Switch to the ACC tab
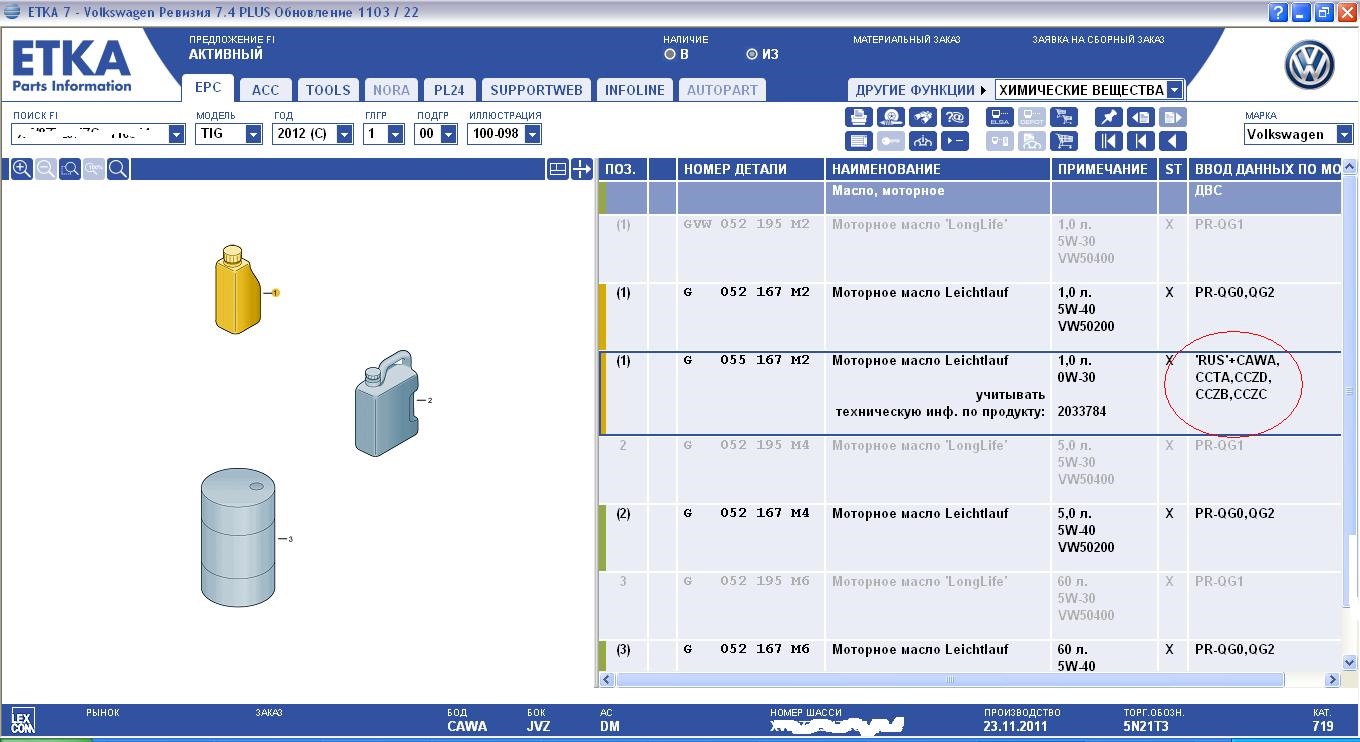Image resolution: width=1360 pixels, height=742 pixels. click(x=266, y=90)
